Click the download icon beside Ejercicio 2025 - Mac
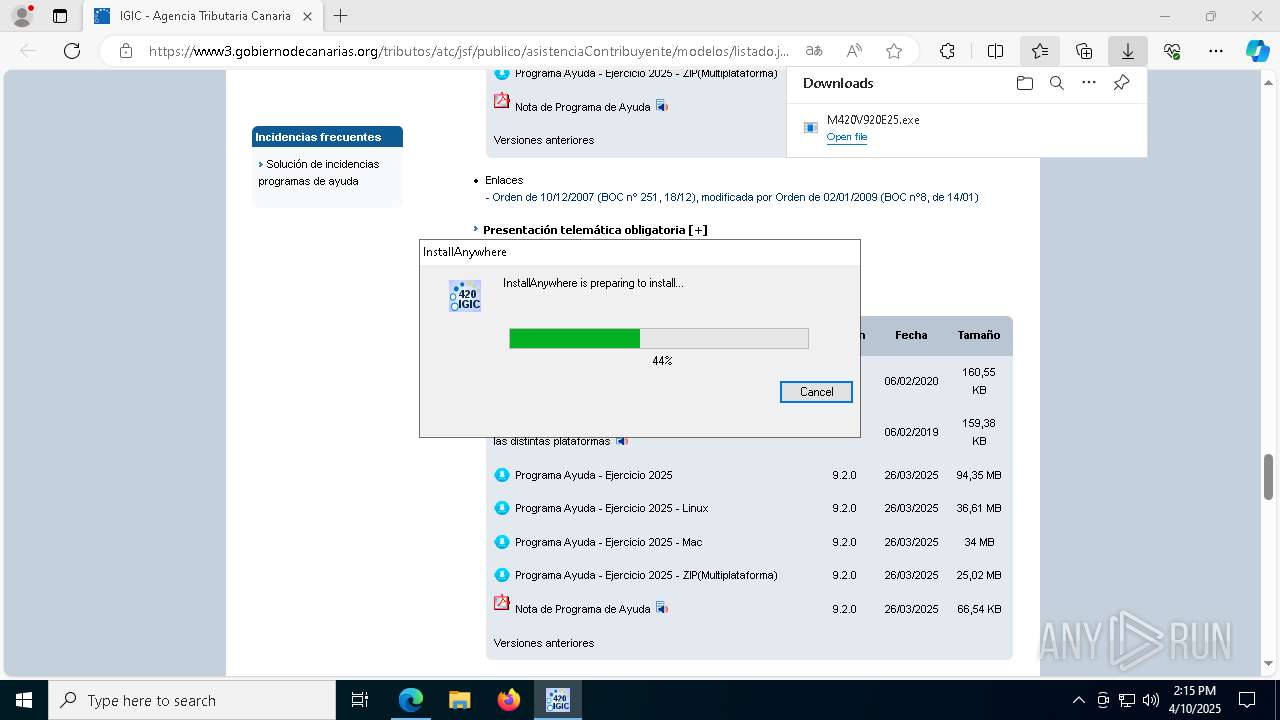Image resolution: width=1280 pixels, height=720 pixels. click(x=502, y=542)
